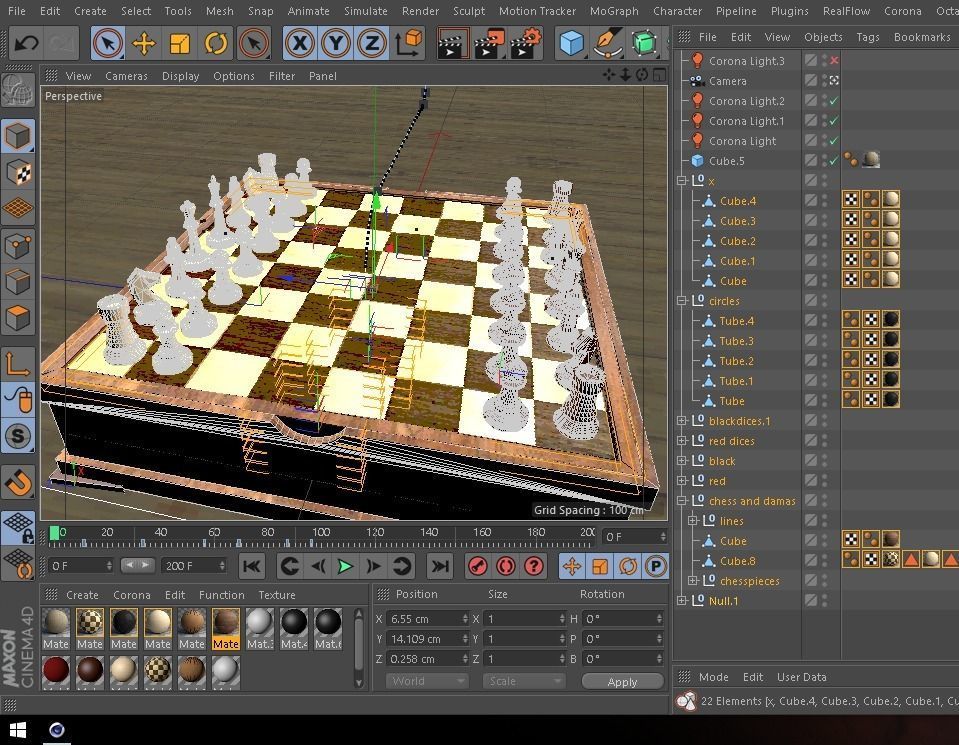The width and height of the screenshot is (959, 745).
Task: Click the locked workplane icon
Action: click(18, 527)
